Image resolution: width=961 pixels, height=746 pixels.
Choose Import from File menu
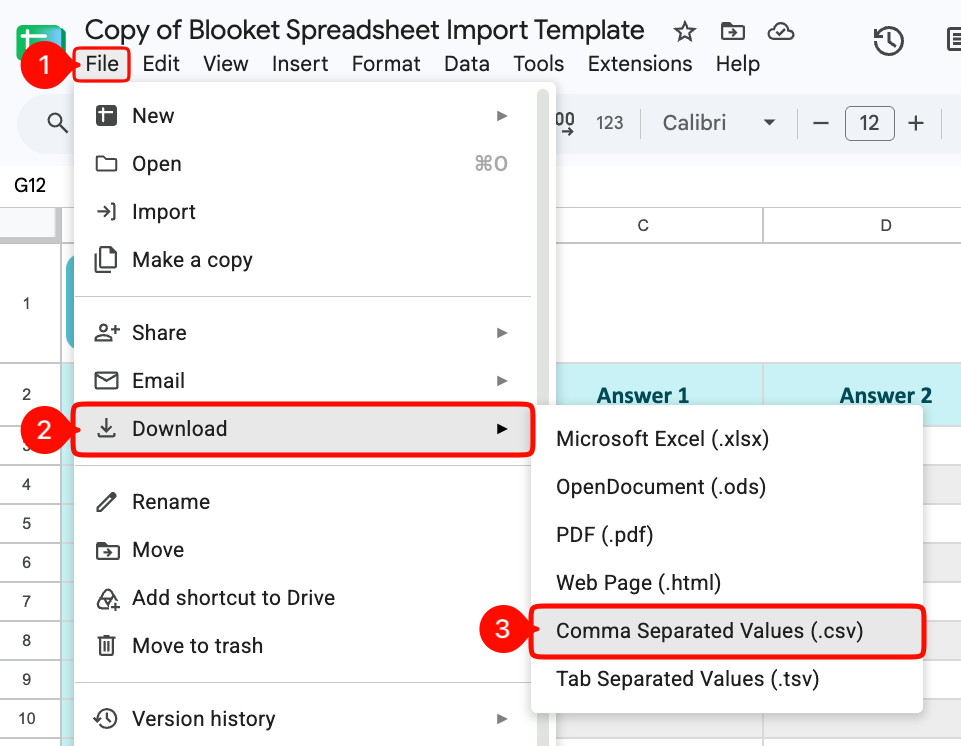tap(303, 211)
